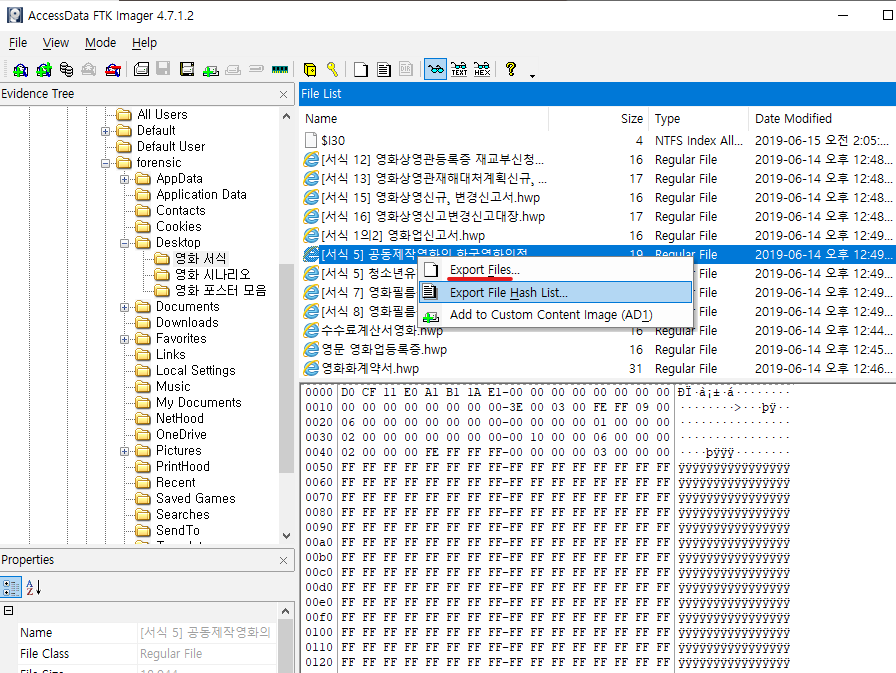
Task: Open the Image Mounting toolbar icon
Action: click(66, 70)
